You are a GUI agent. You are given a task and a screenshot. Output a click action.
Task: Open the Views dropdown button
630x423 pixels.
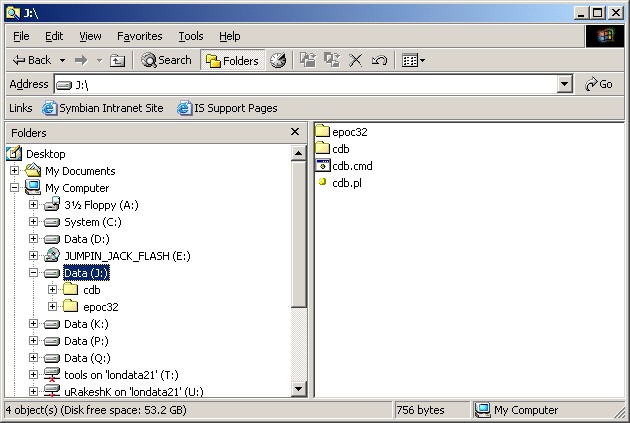[413, 61]
